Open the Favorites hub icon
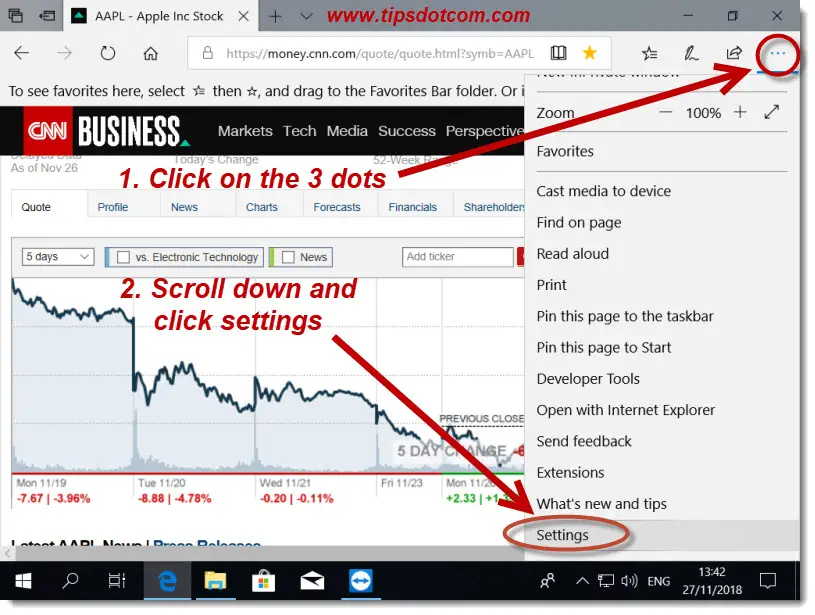Viewport: 815px width, 615px height. tap(649, 53)
